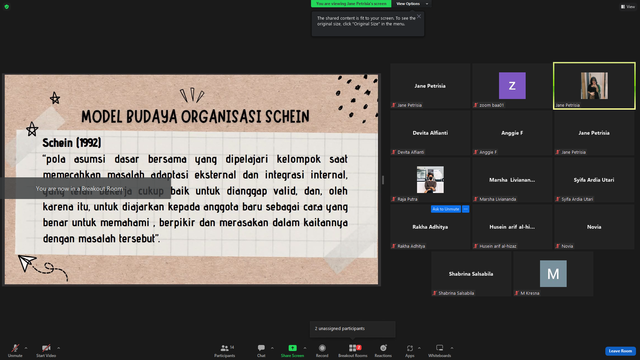Image resolution: width=640 pixels, height=360 pixels.
Task: Select Shabrina Salsabila's participant tile
Action: click(471, 273)
